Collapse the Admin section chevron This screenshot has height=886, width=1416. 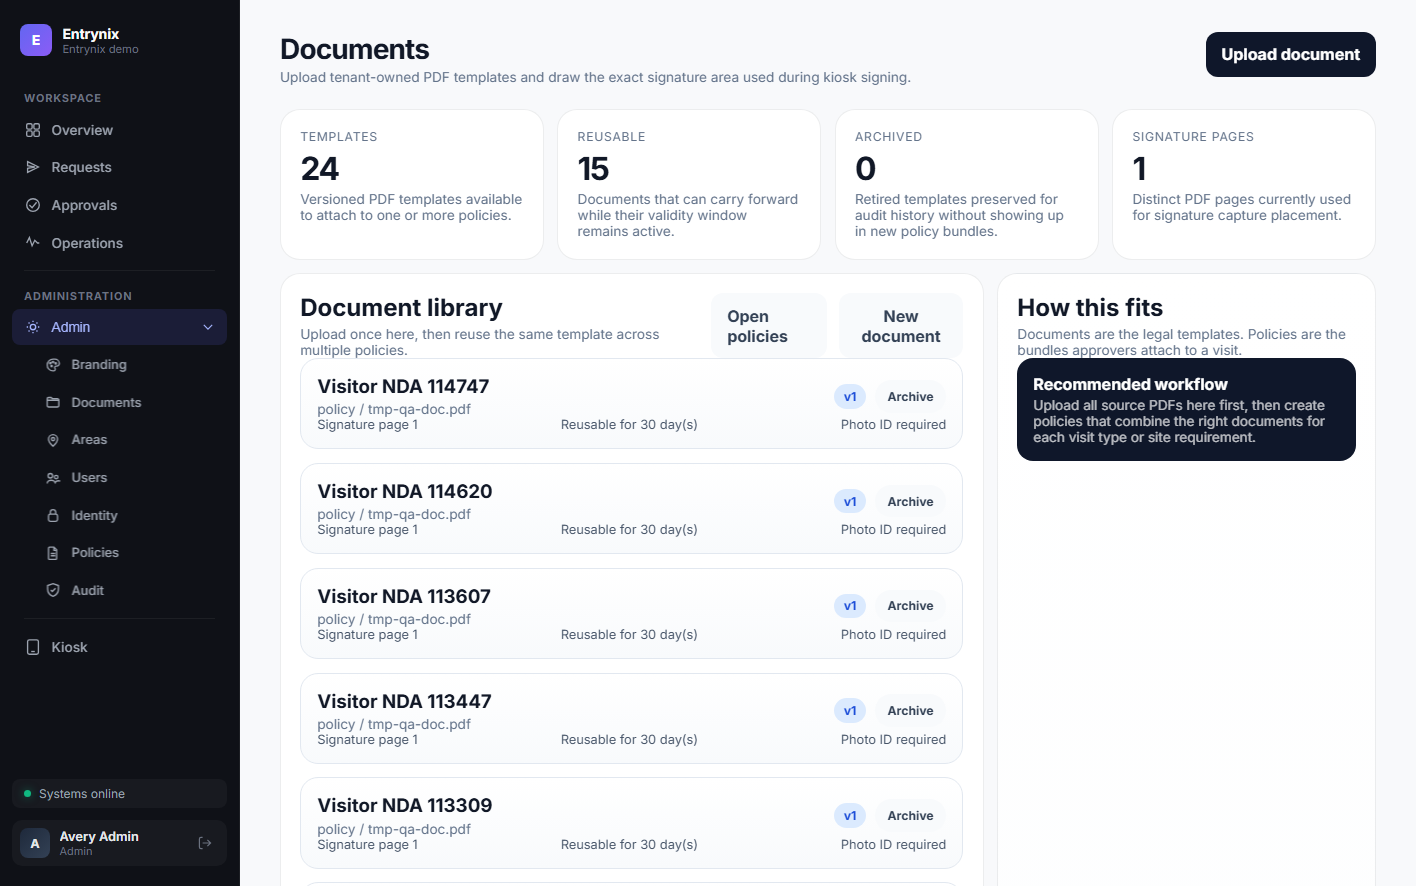point(207,327)
